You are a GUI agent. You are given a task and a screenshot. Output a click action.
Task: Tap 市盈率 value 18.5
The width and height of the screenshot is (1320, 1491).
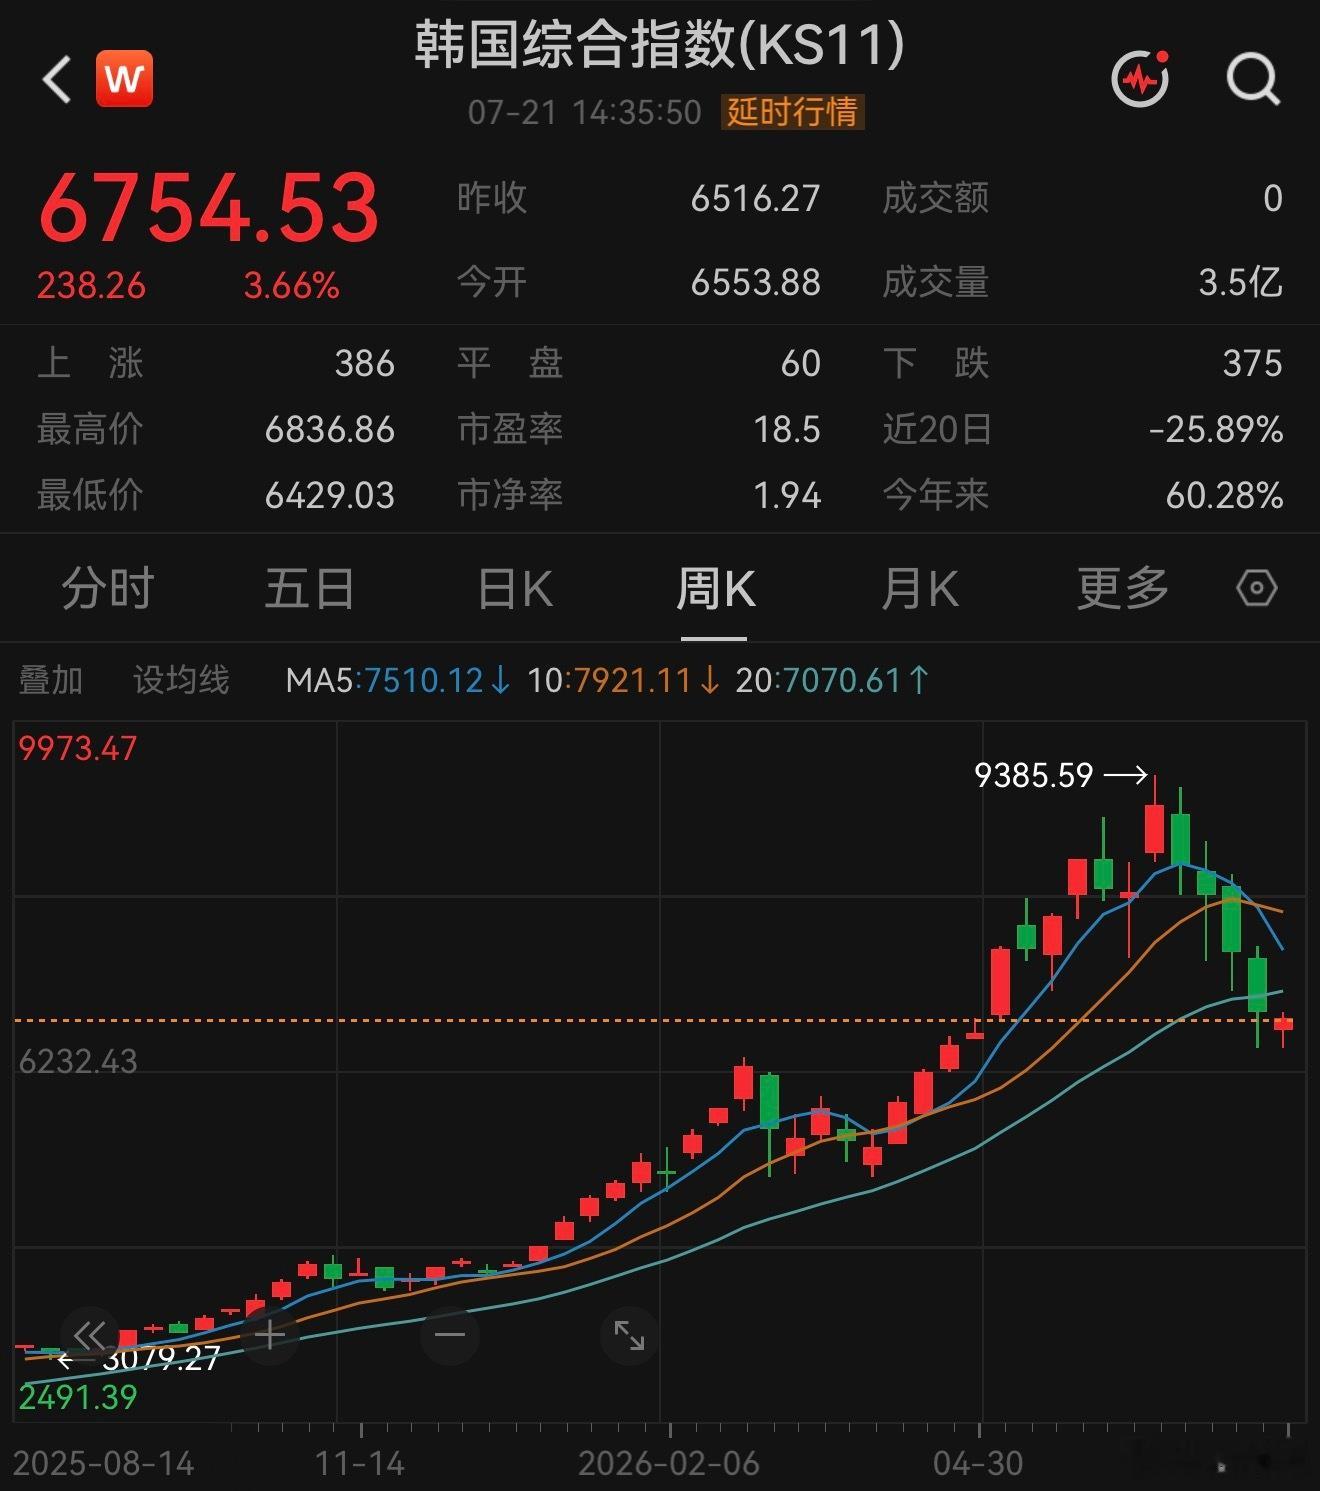(787, 430)
